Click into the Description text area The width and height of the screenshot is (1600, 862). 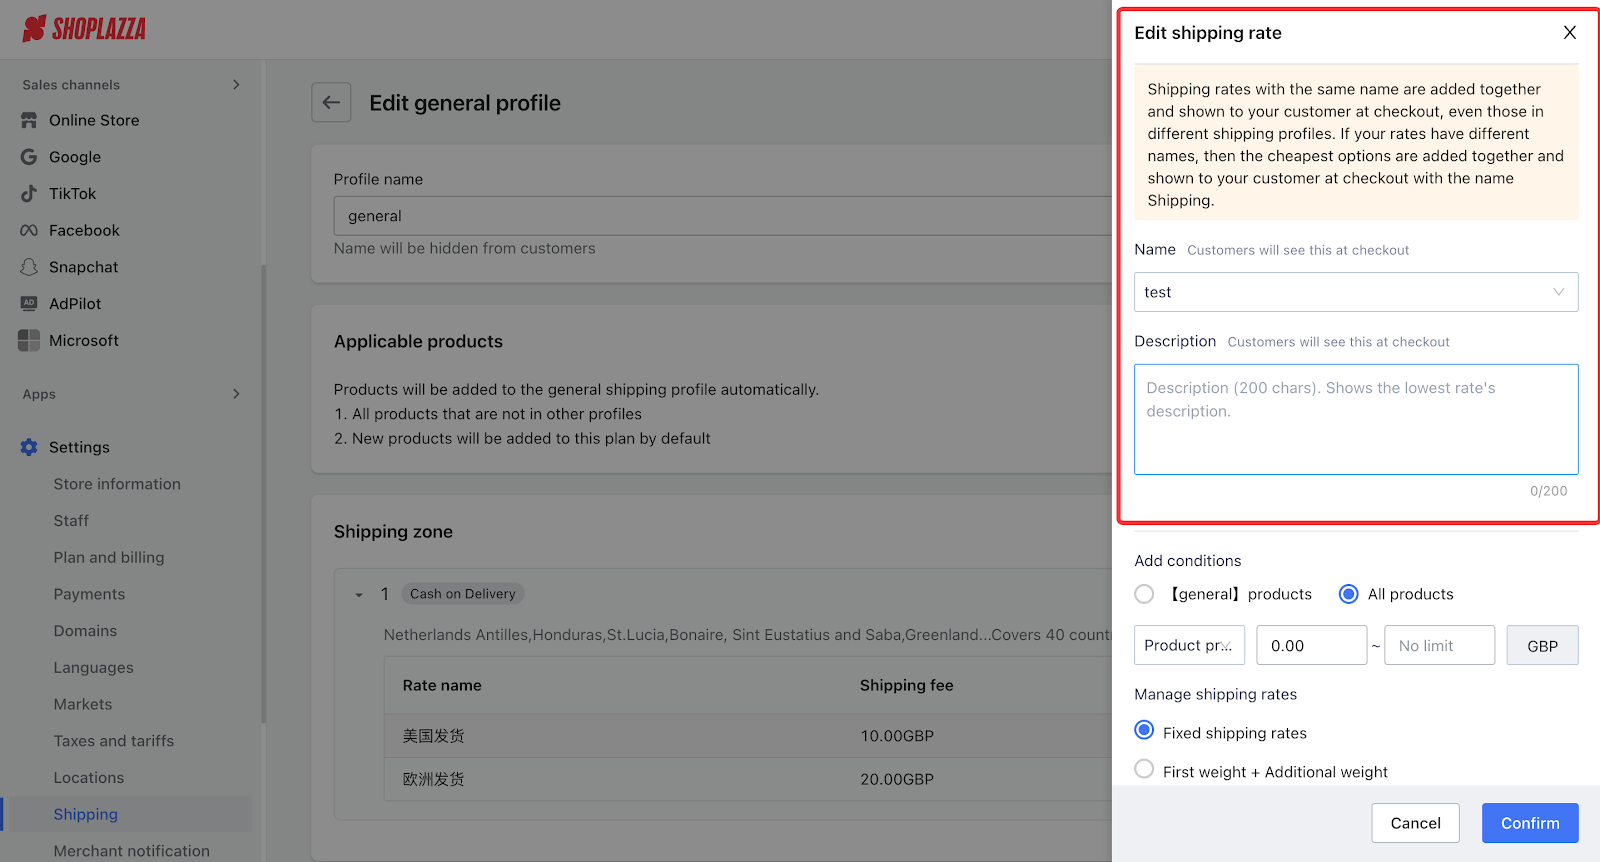1355,420
